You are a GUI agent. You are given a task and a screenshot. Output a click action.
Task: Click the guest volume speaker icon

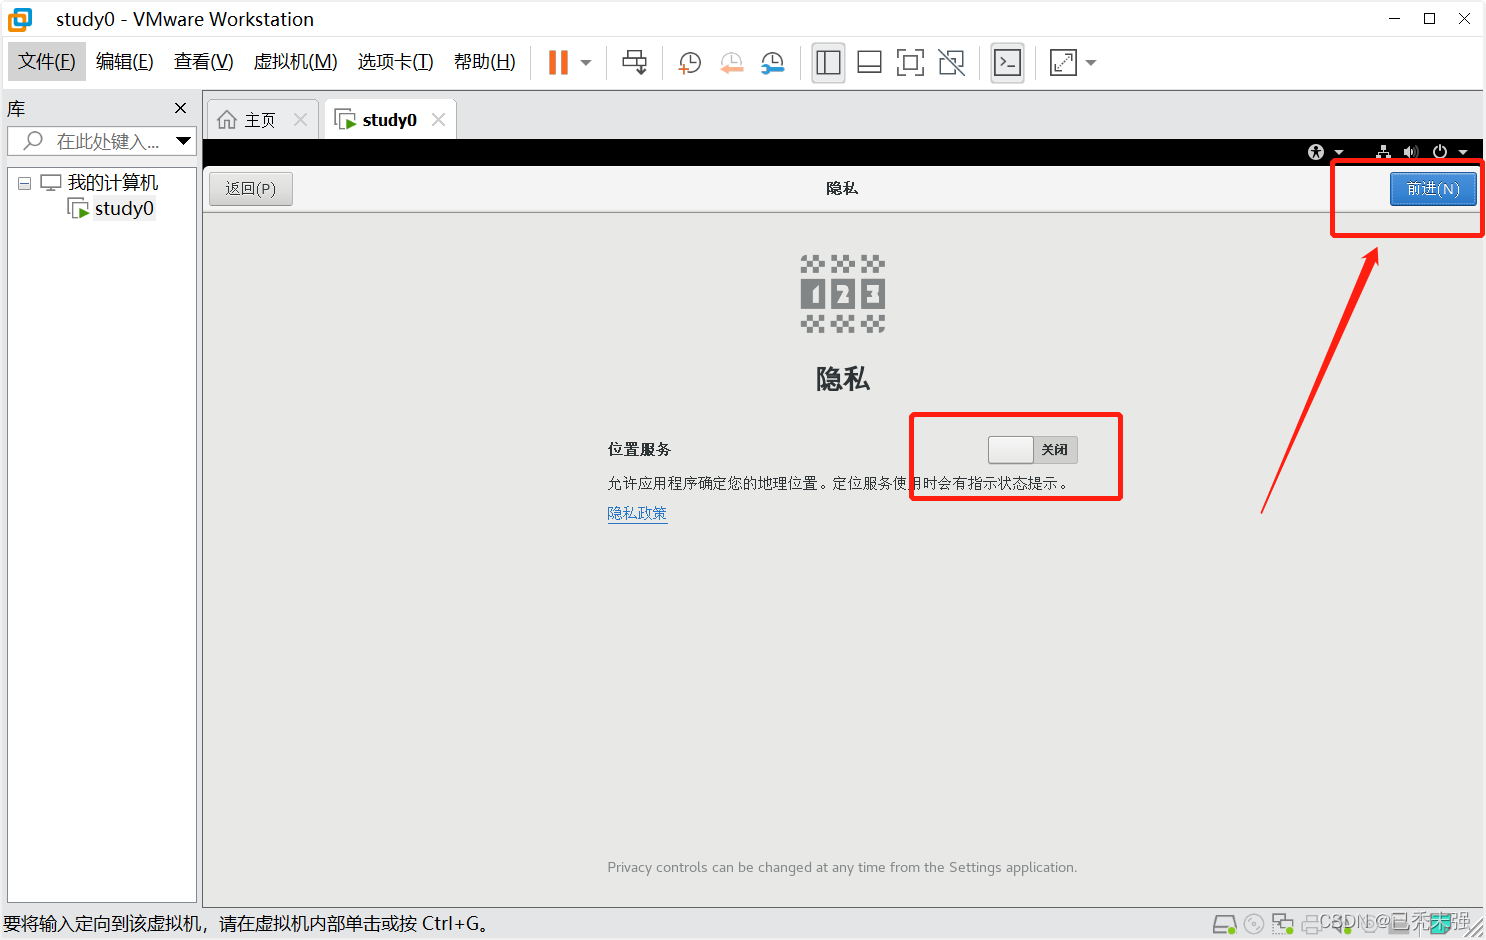[x=1411, y=152]
